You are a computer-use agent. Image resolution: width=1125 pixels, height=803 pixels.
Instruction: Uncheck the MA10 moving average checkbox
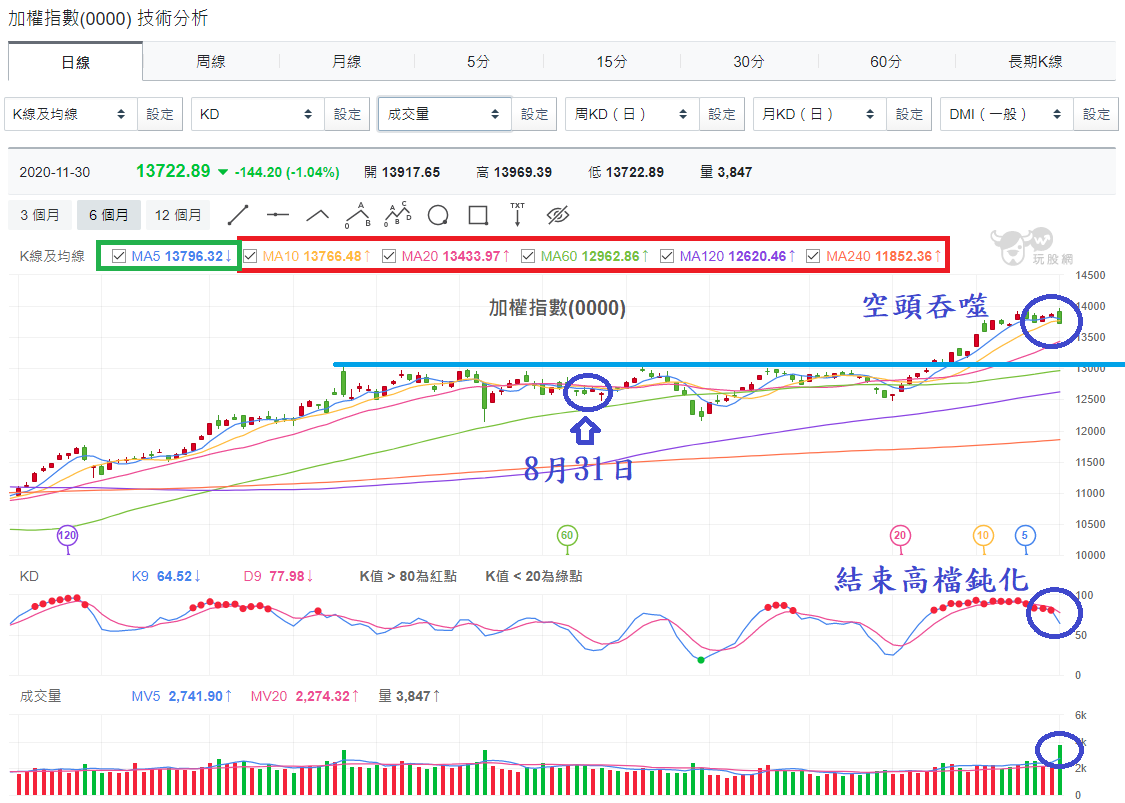pyautogui.click(x=250, y=256)
